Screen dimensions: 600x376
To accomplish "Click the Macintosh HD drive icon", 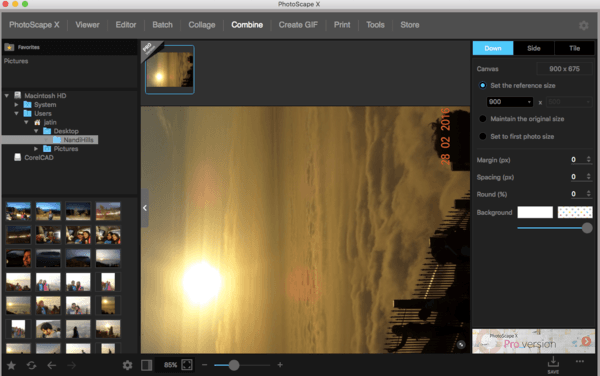I will coord(18,95).
